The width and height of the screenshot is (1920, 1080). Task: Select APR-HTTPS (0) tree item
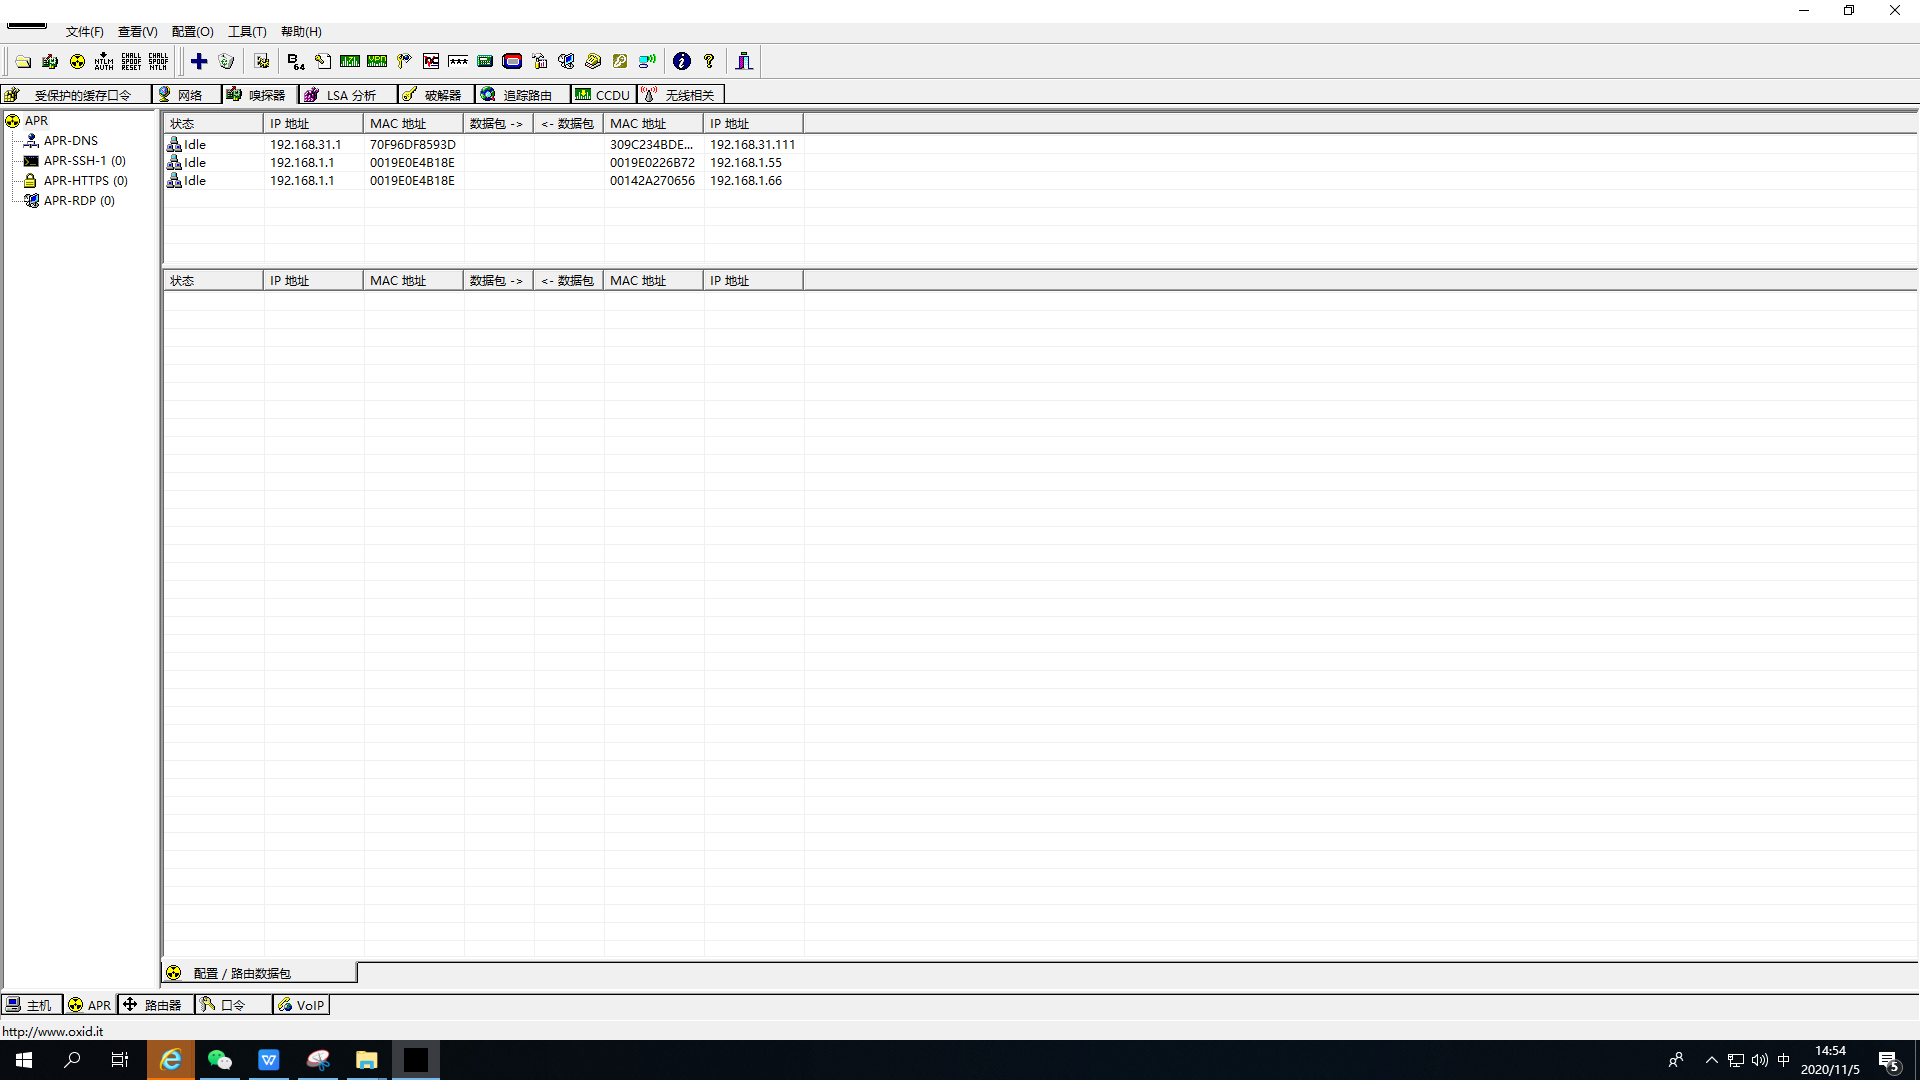(85, 181)
